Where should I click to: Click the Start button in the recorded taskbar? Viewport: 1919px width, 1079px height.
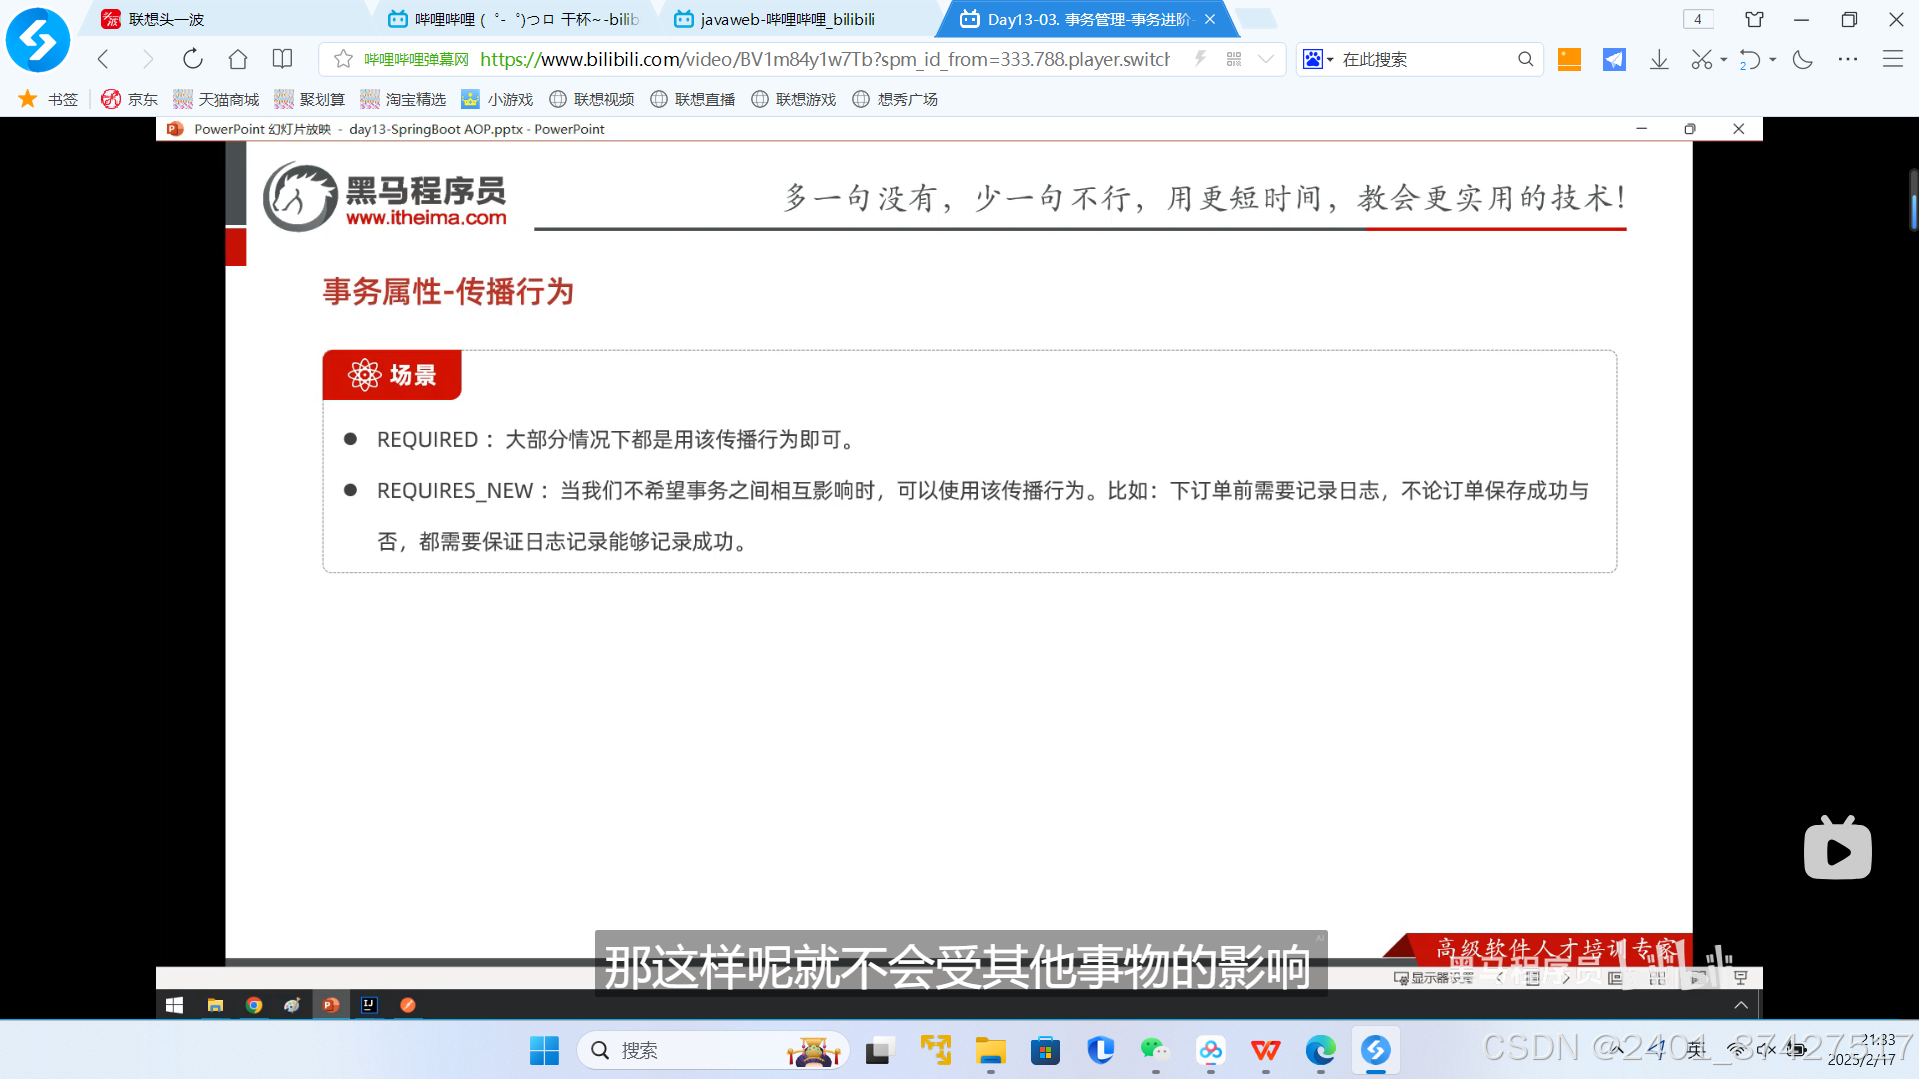coord(174,1005)
